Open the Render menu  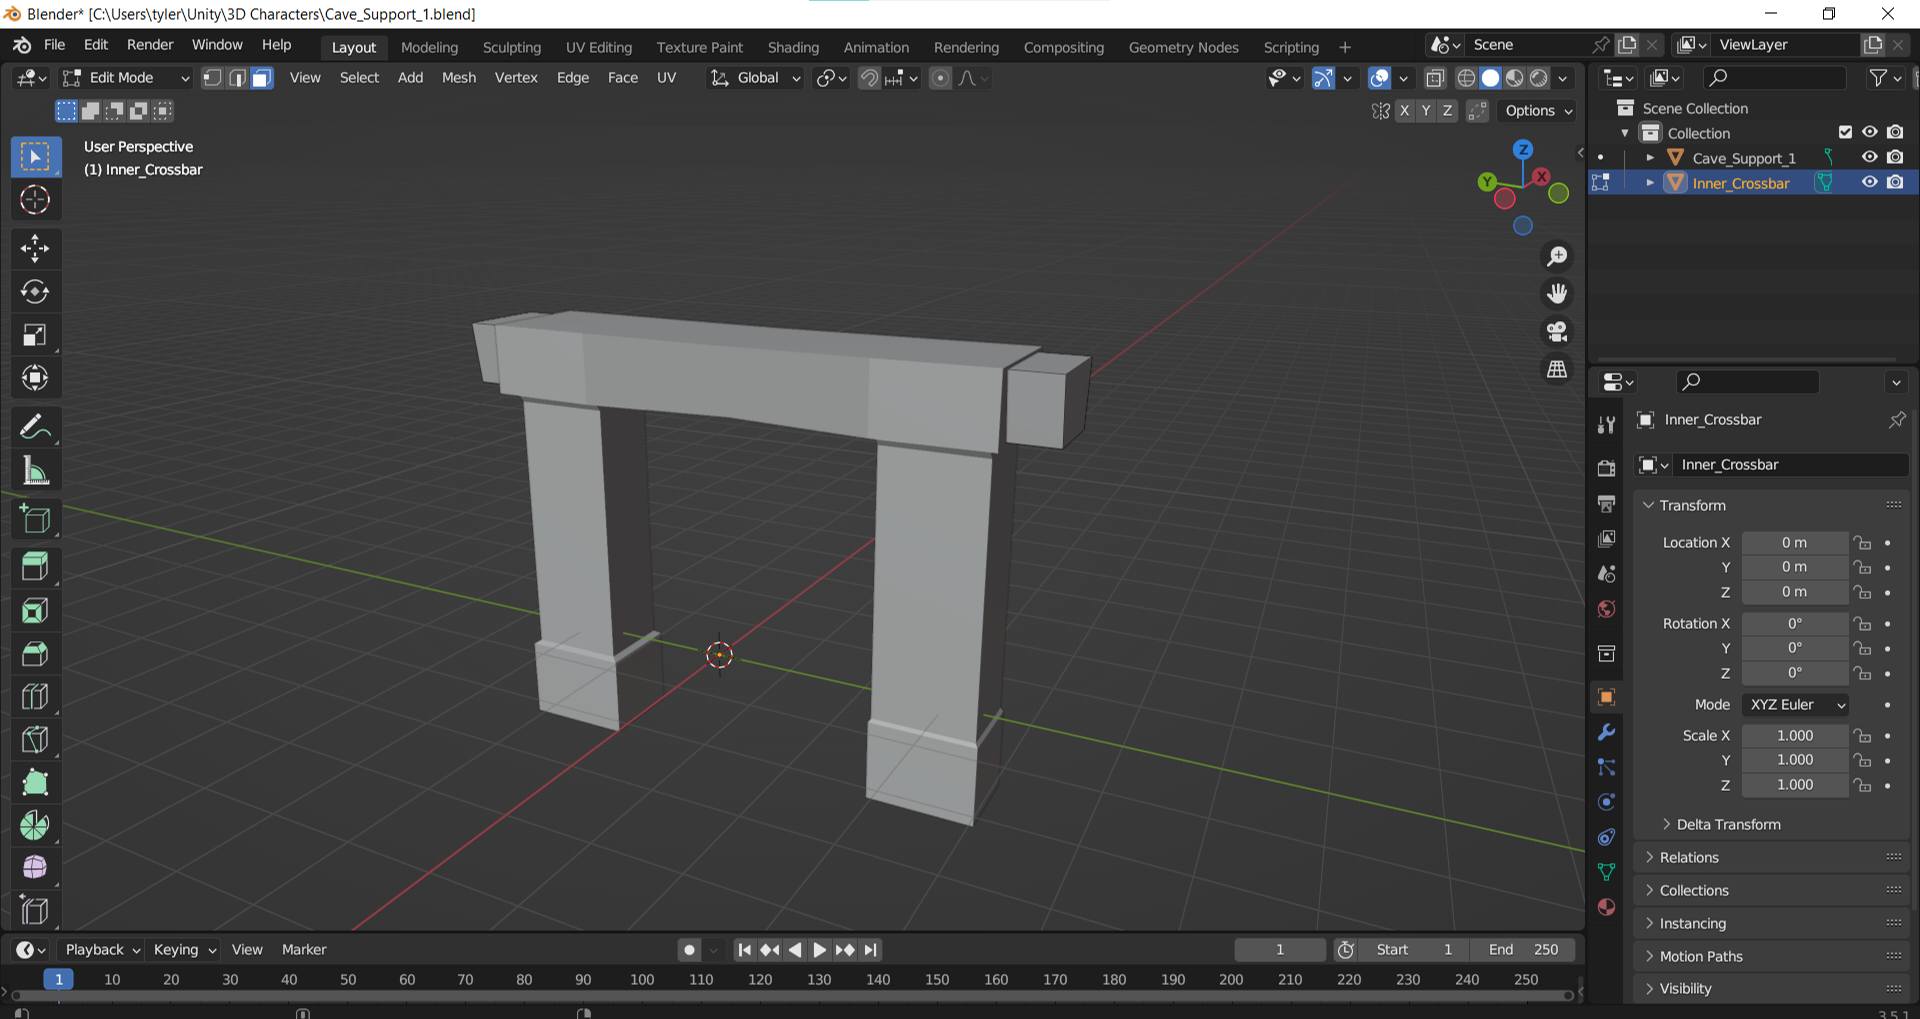tap(149, 44)
